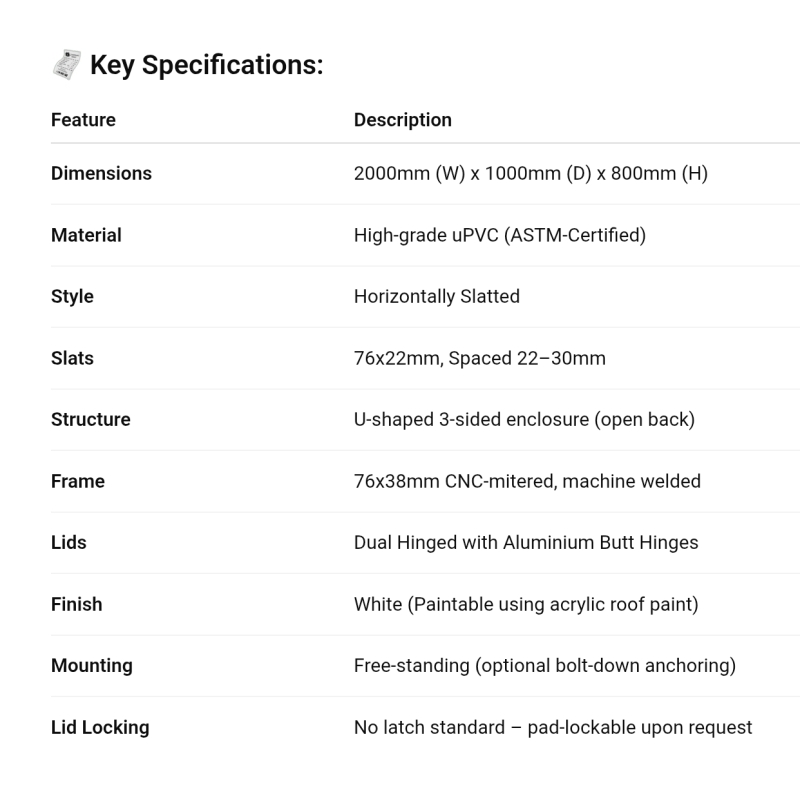
Task: Click the Key Specifications heading
Action: click(x=206, y=66)
